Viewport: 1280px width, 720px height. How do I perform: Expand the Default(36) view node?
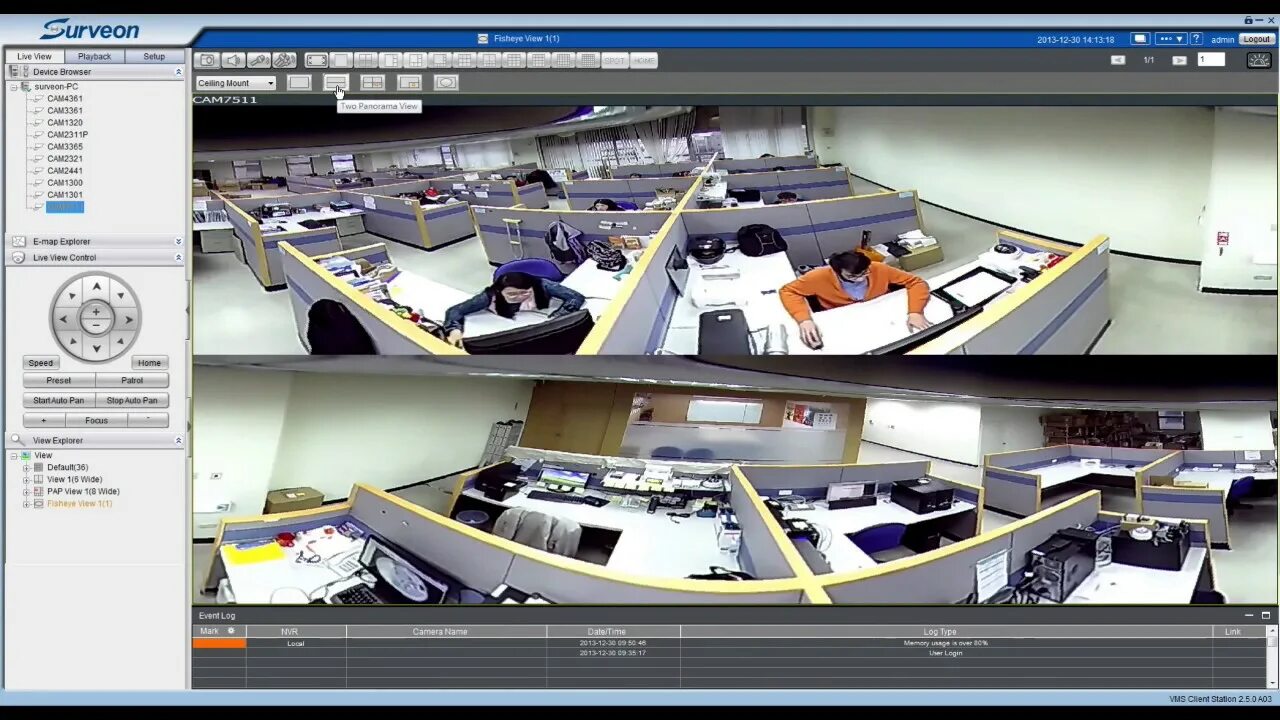point(26,468)
